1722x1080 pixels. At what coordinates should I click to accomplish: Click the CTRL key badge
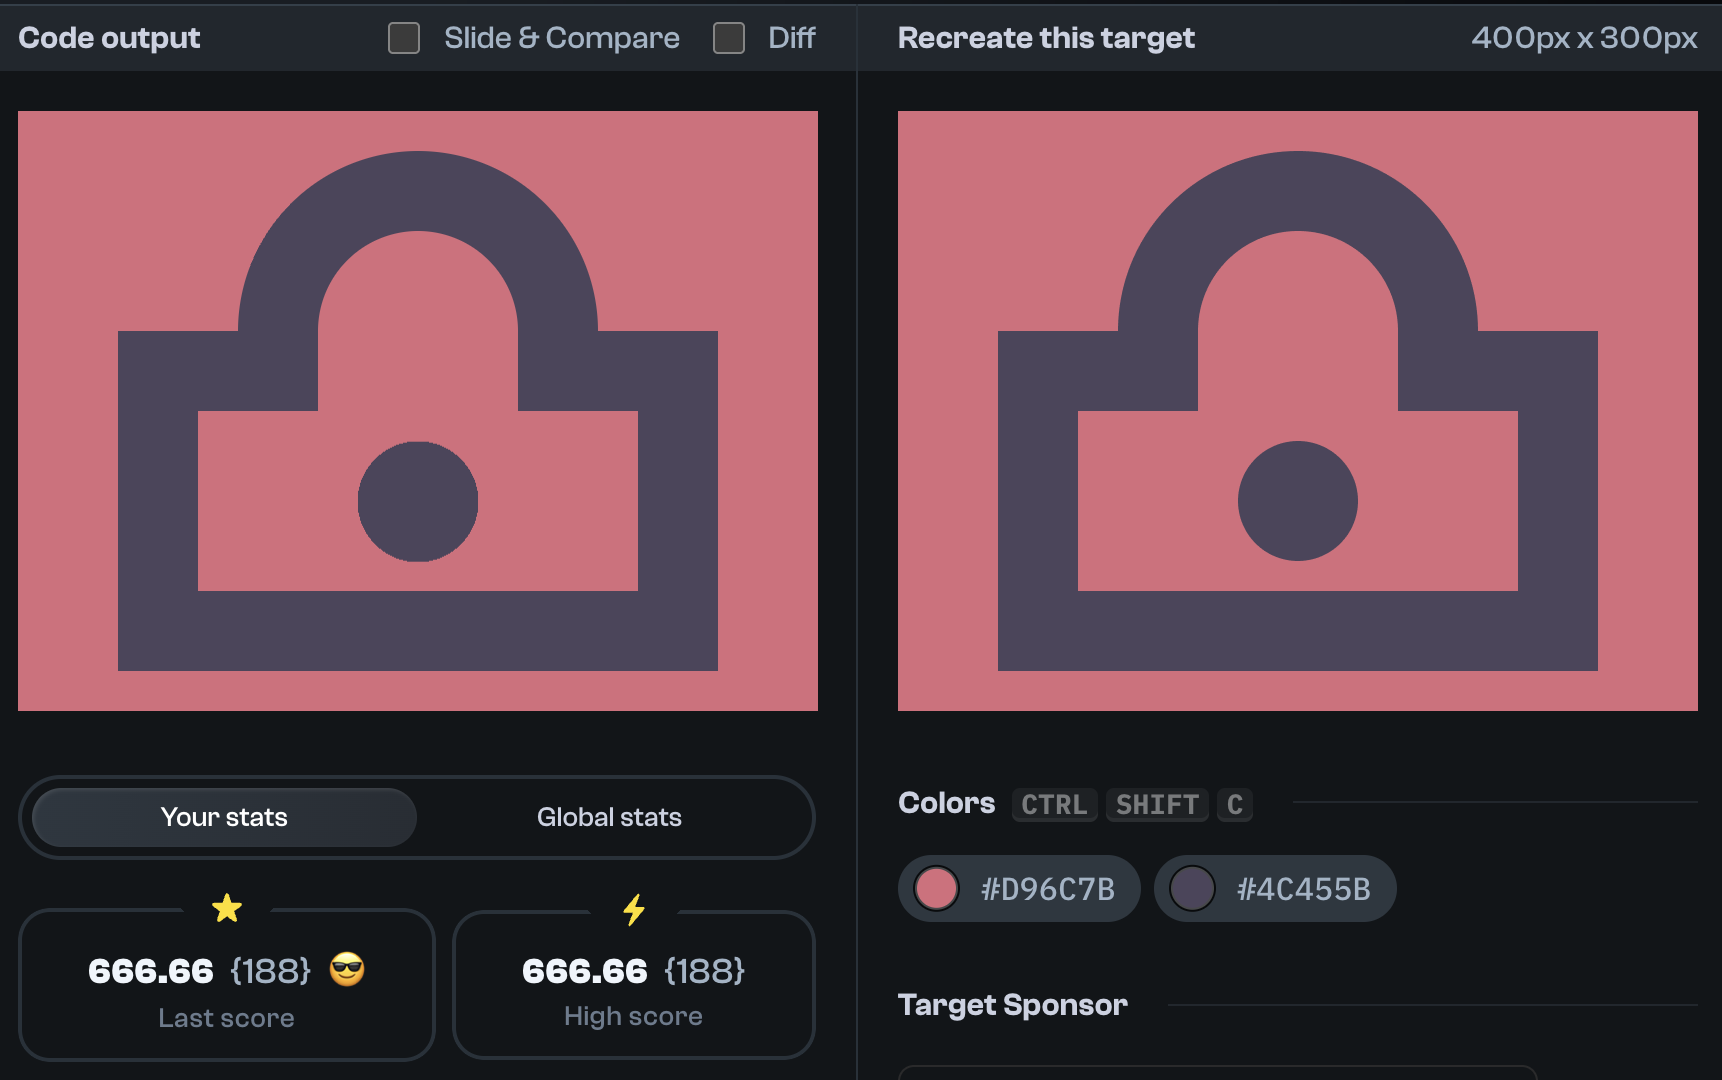click(1055, 804)
